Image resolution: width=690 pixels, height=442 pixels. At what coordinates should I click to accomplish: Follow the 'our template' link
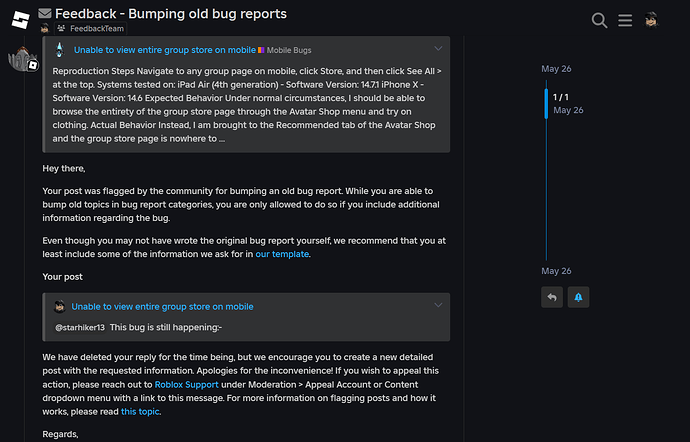click(x=282, y=254)
